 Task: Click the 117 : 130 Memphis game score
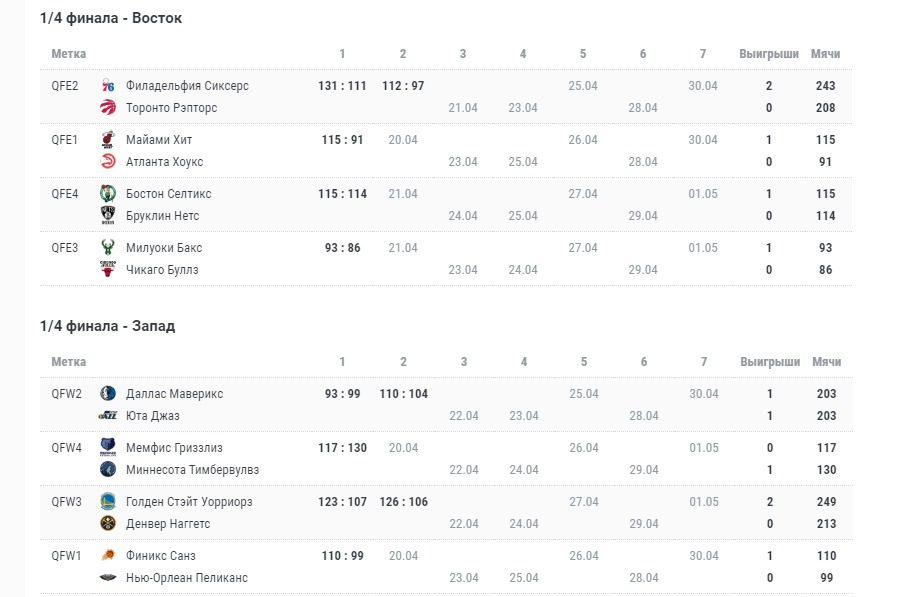click(342, 448)
